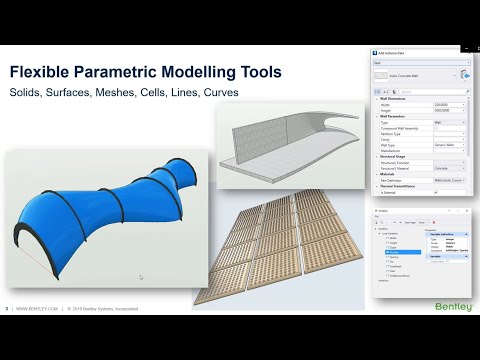
Task: Open the Width value dropdown
Action: point(463,105)
